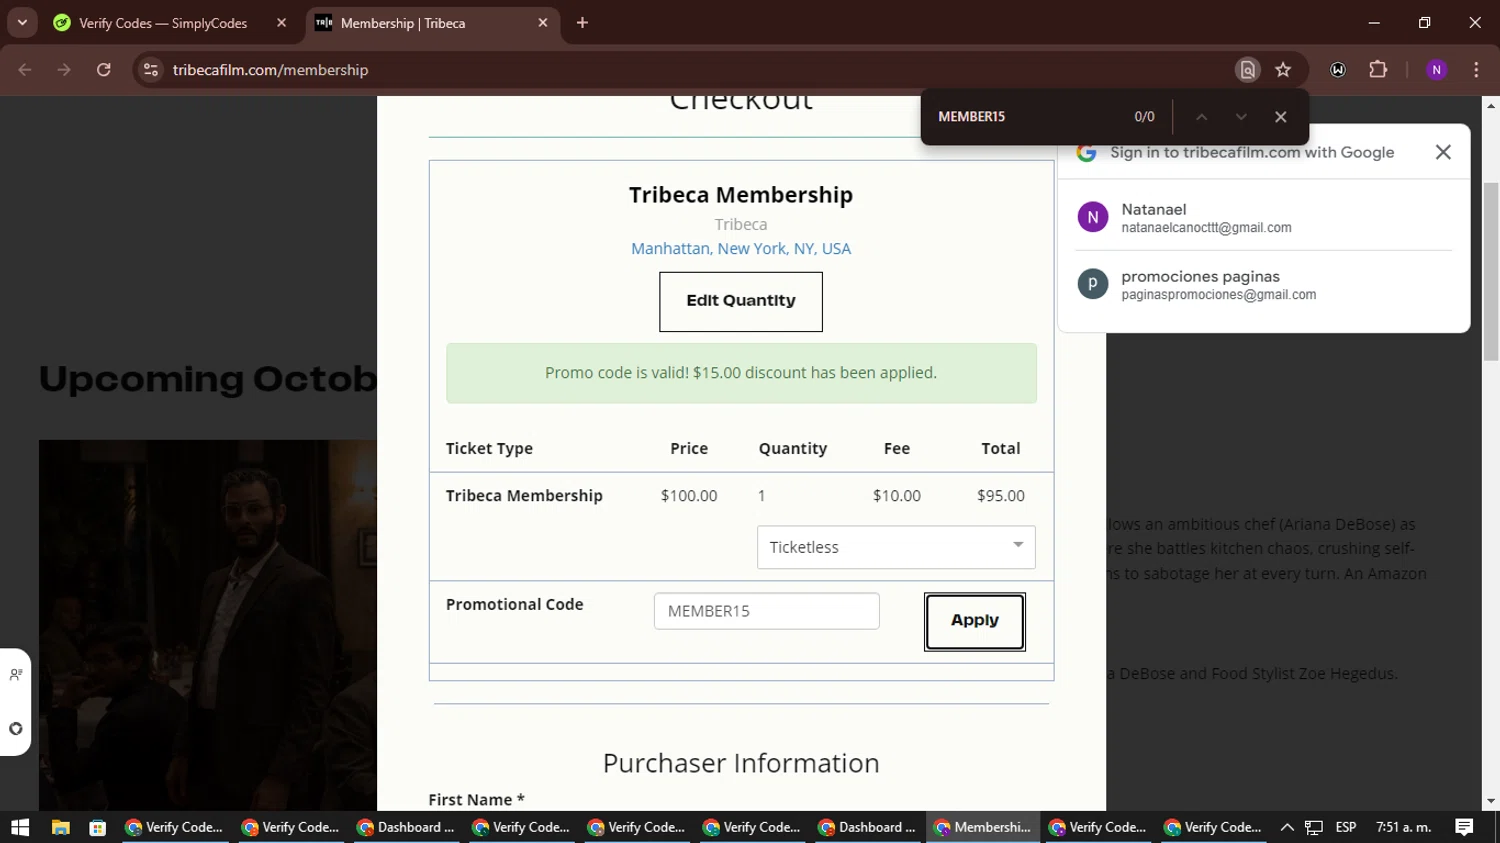1500x843 pixels.
Task: Switch to the Membershi... taskbar window
Action: [x=983, y=827]
